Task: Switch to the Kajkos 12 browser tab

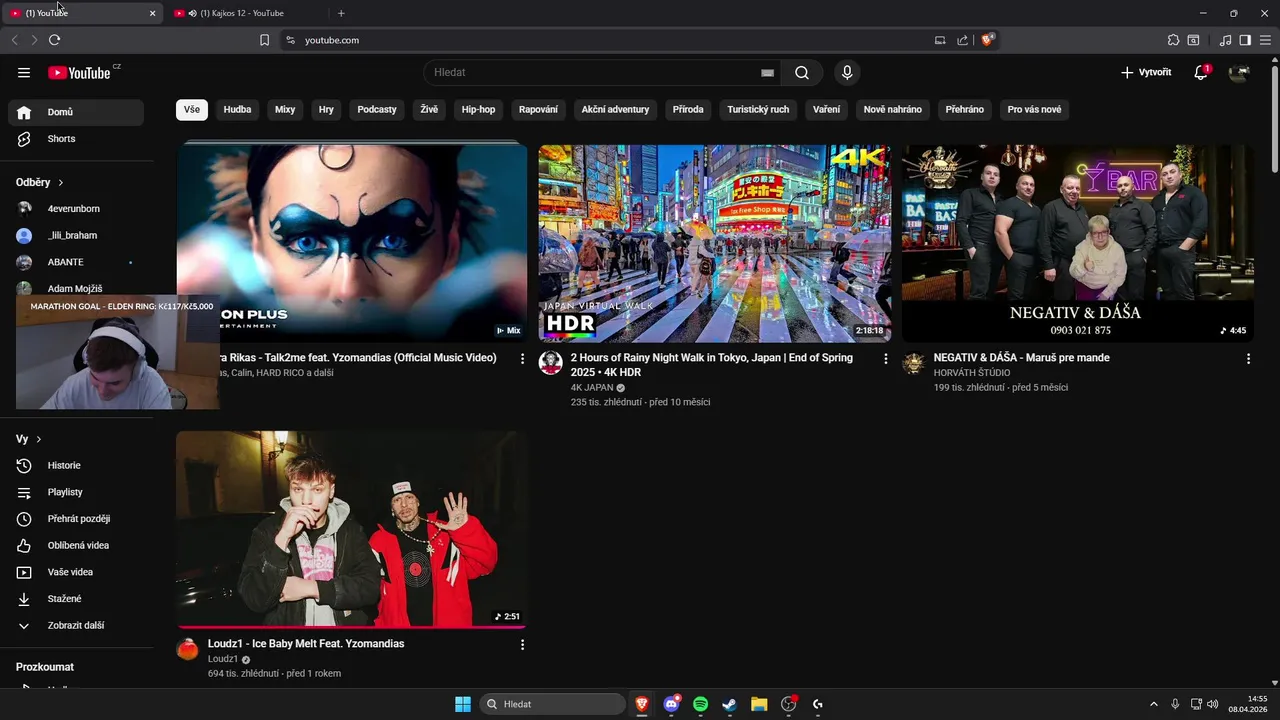Action: pos(245,13)
